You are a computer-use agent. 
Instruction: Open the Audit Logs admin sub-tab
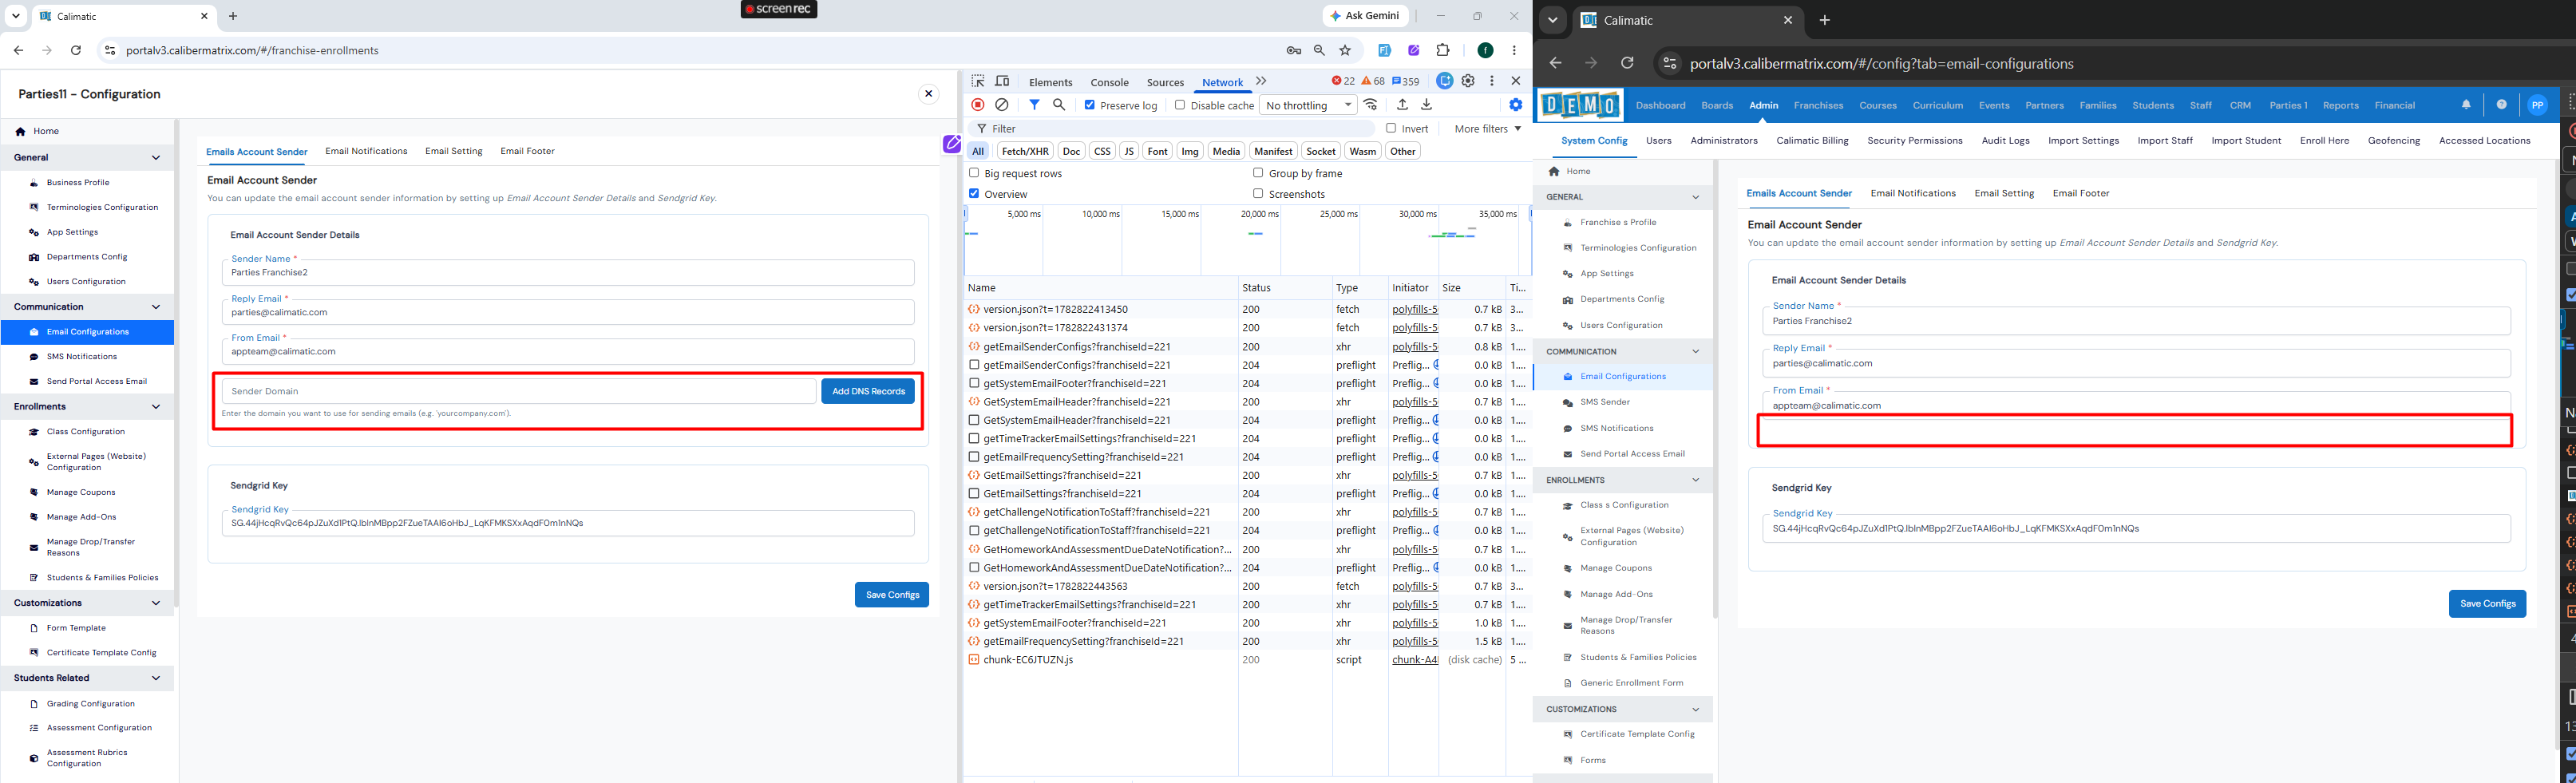pos(2005,141)
